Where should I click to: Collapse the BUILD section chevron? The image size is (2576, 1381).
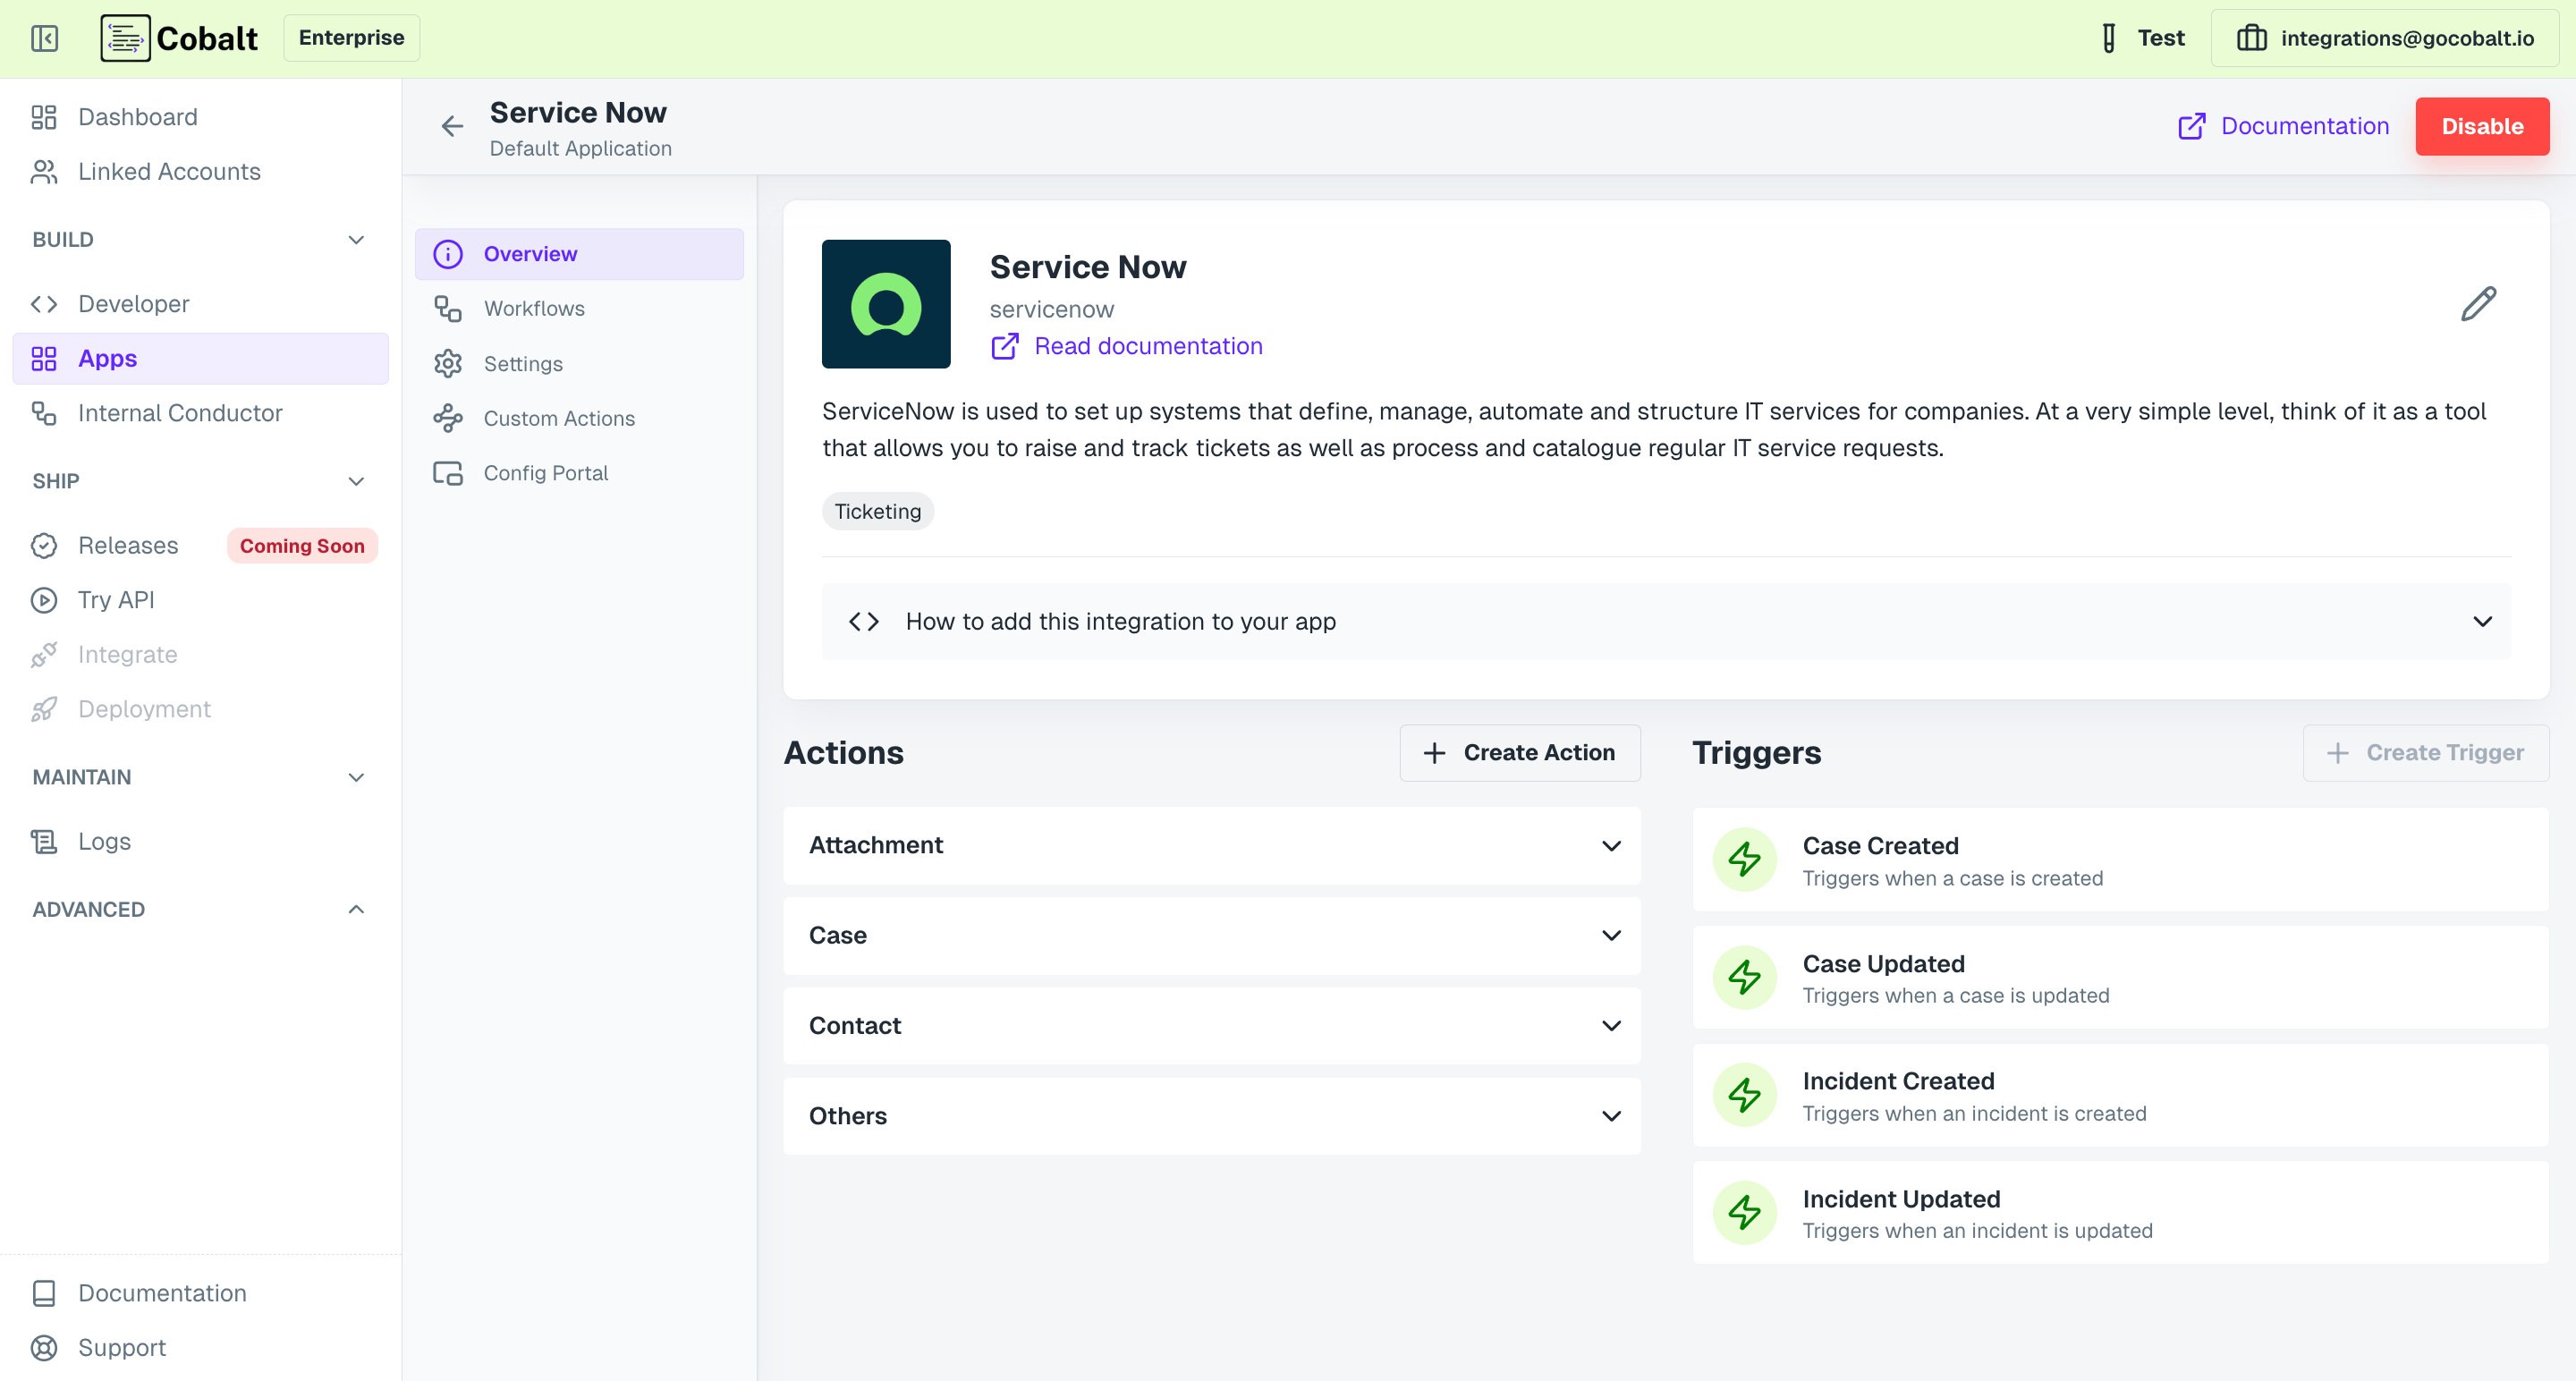point(356,240)
